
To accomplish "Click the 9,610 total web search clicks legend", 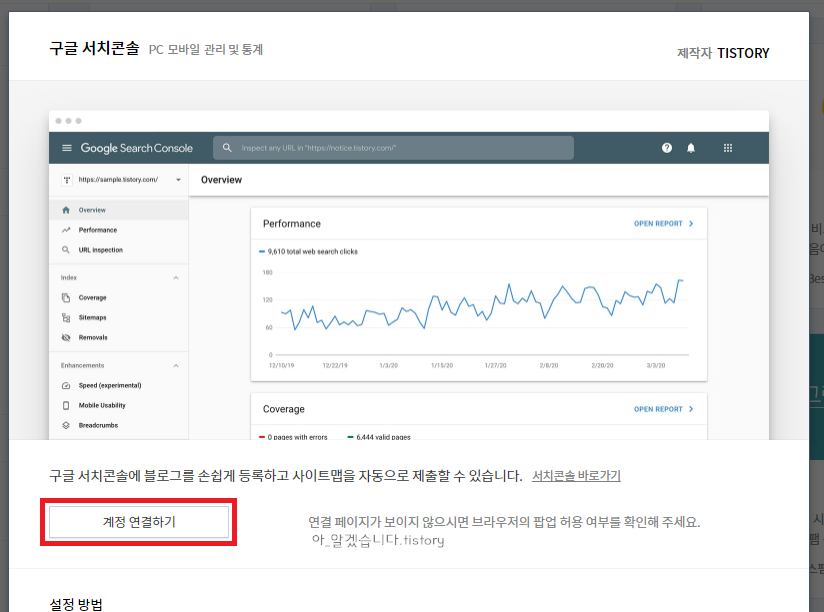I will tap(308, 252).
